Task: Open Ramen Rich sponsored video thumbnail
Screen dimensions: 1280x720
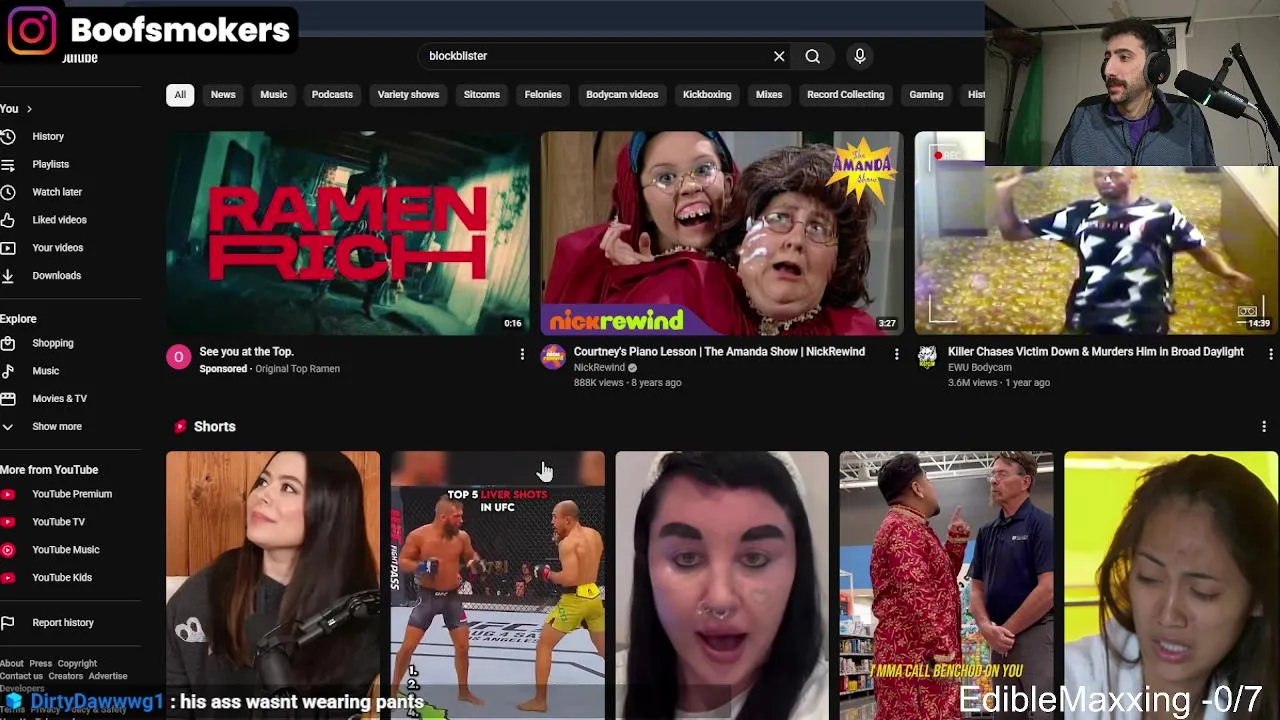Action: click(348, 233)
